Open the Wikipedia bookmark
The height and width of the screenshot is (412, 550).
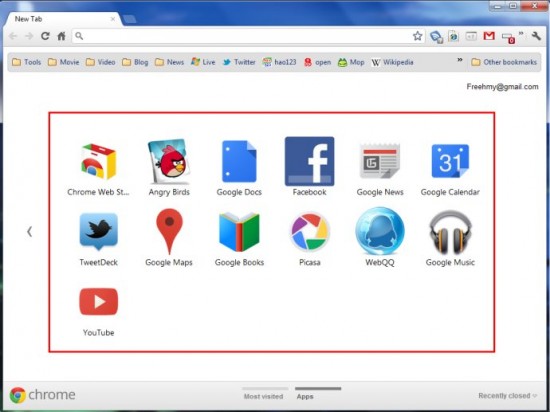click(392, 62)
